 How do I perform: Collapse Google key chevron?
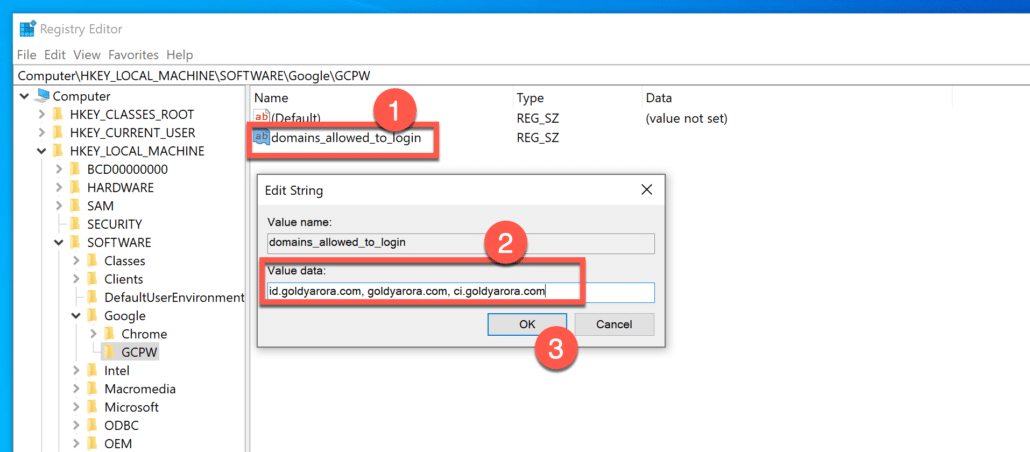pyautogui.click(x=76, y=315)
